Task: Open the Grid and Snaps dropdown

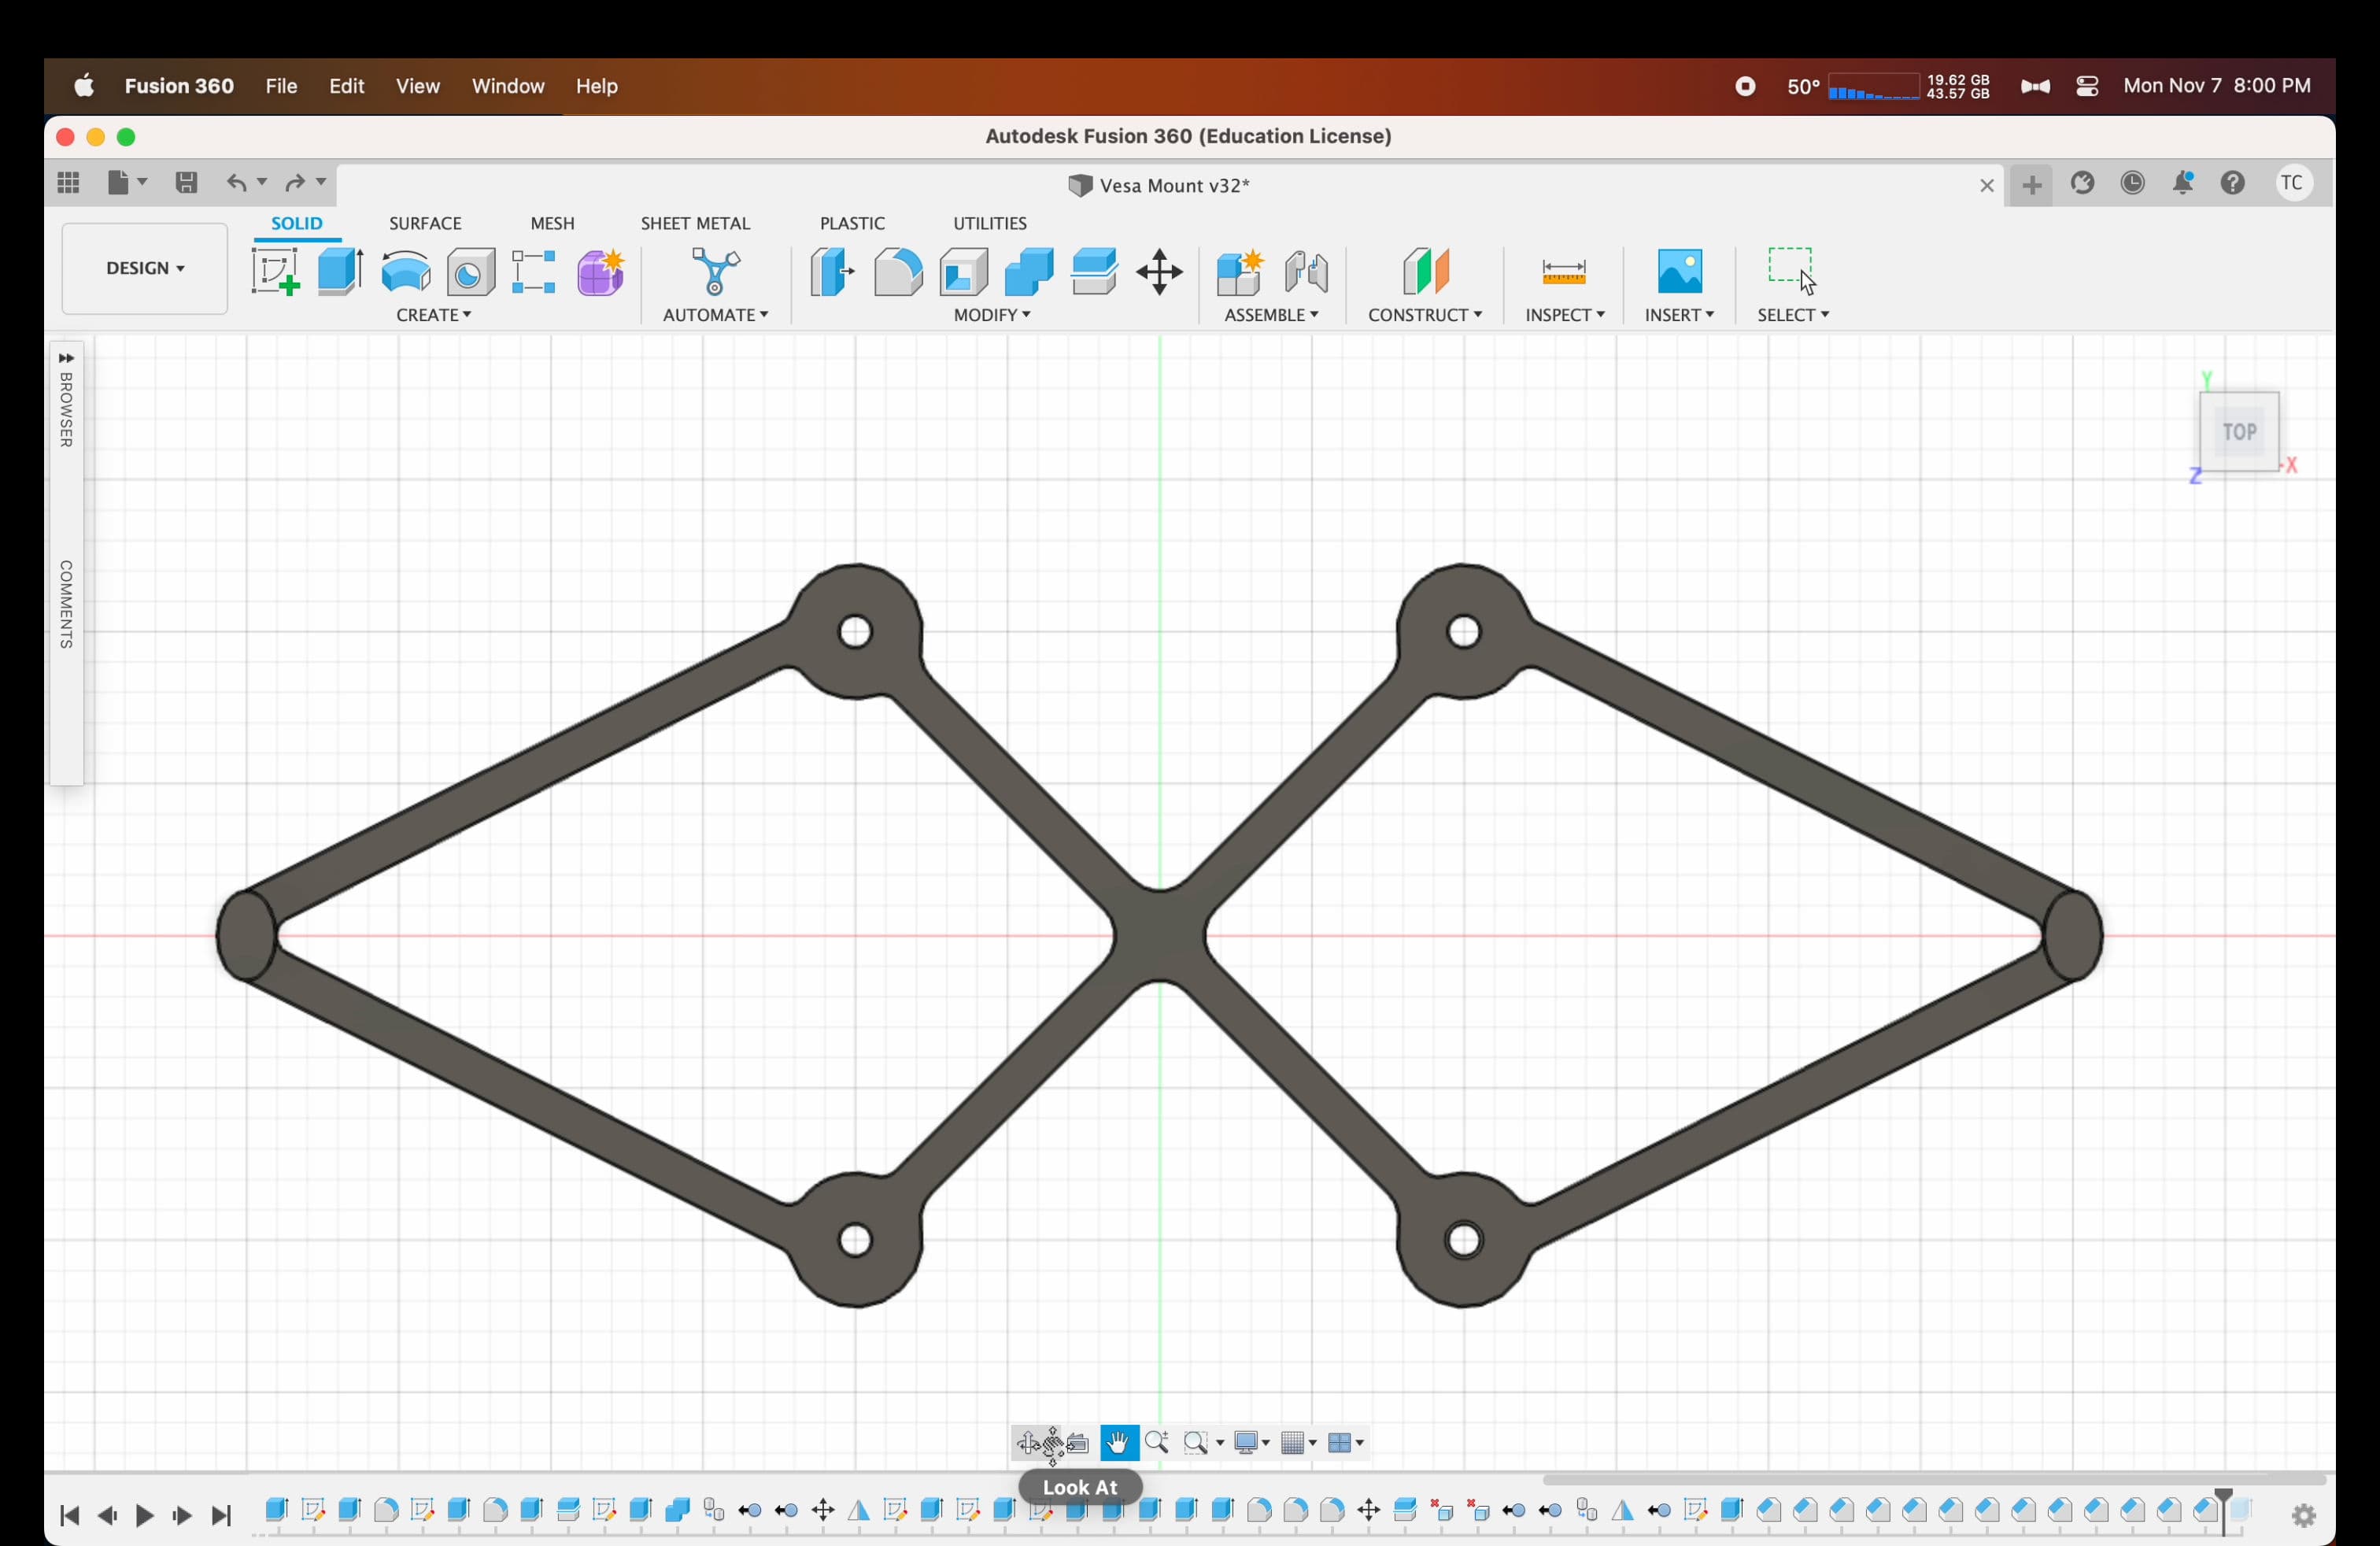Action: pyautogui.click(x=1299, y=1442)
